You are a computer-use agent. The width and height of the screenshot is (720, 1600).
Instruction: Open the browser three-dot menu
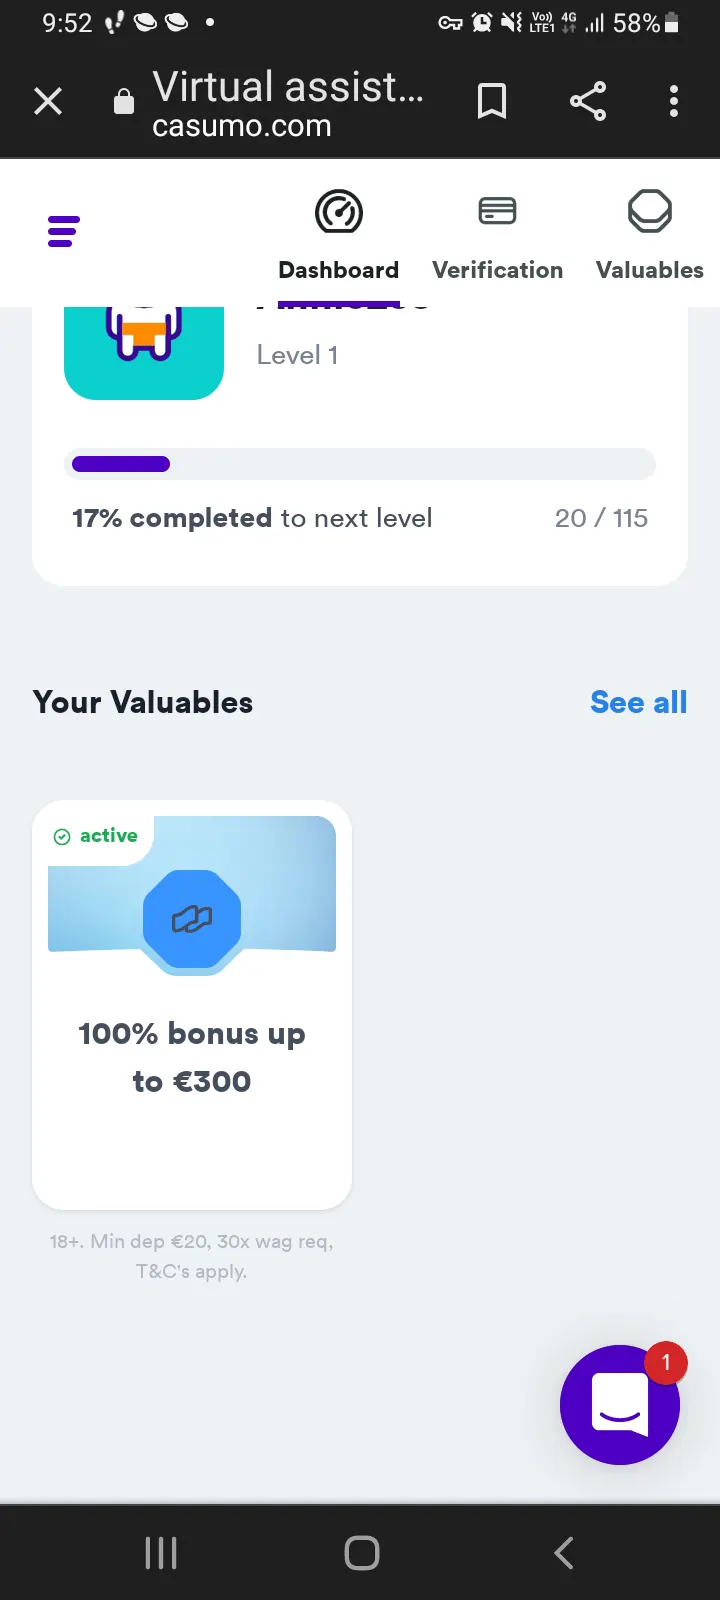(674, 101)
